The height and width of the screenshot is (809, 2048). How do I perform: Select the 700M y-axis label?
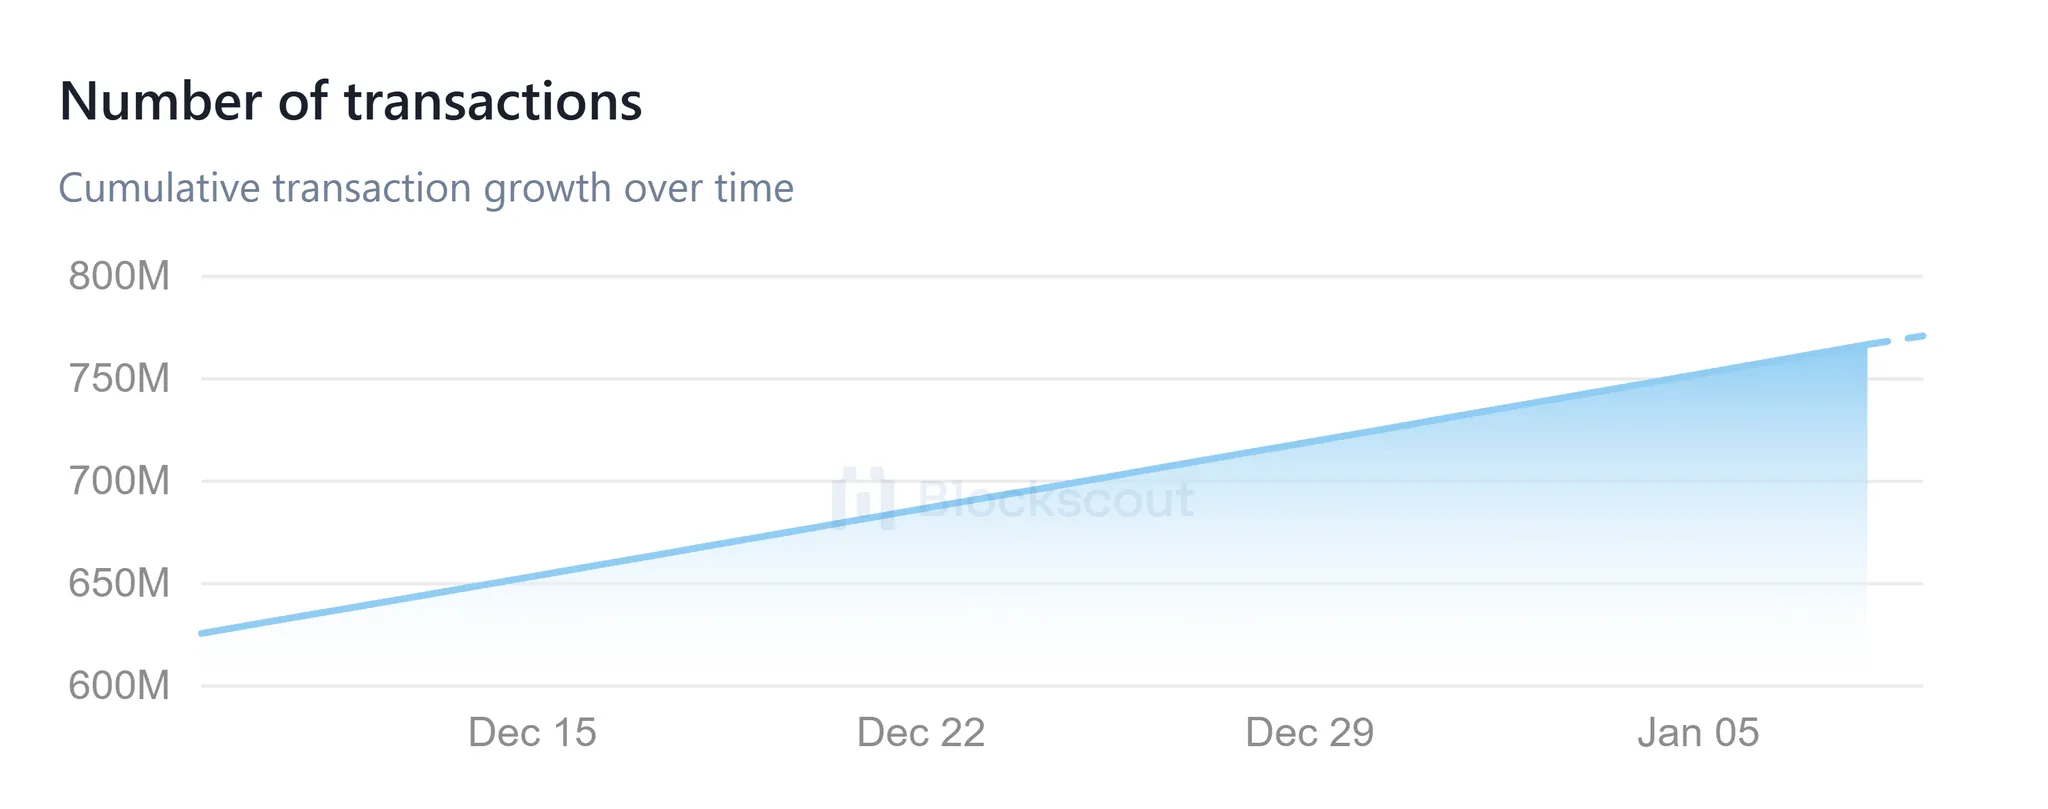119,481
